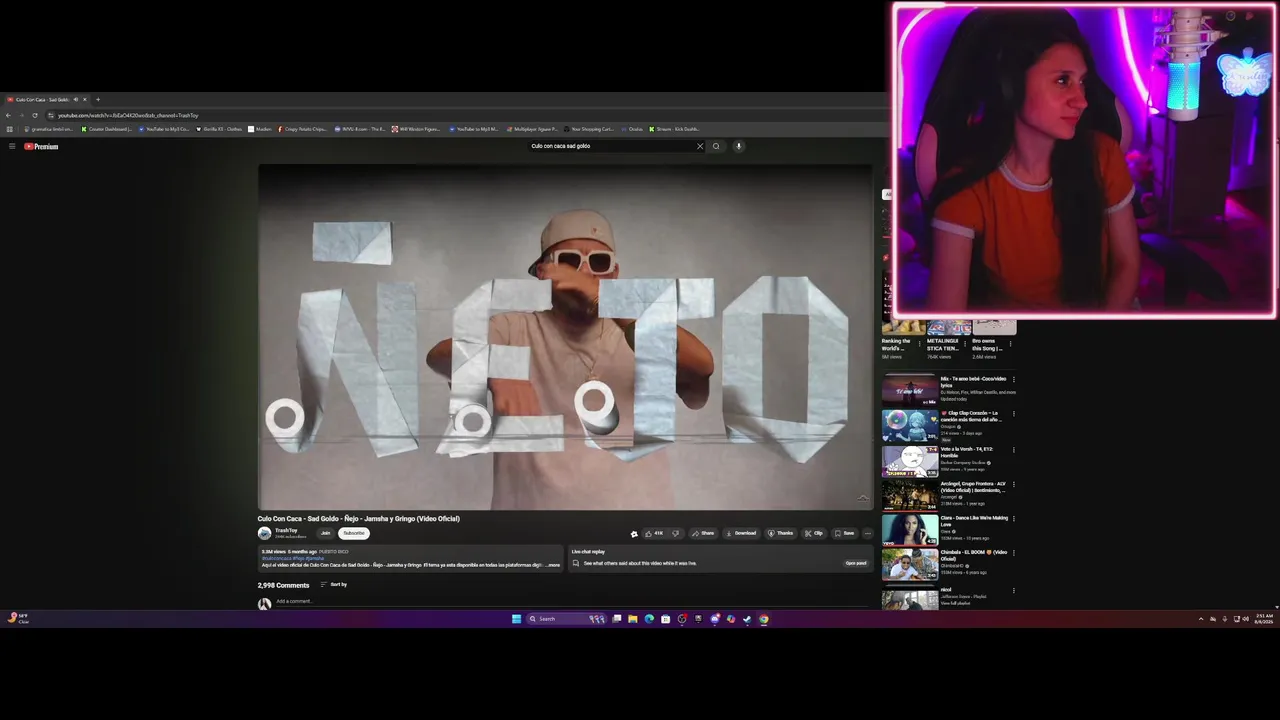Open options for 'Veto a la Verch' video
The height and width of the screenshot is (720, 1280).
(1014, 450)
